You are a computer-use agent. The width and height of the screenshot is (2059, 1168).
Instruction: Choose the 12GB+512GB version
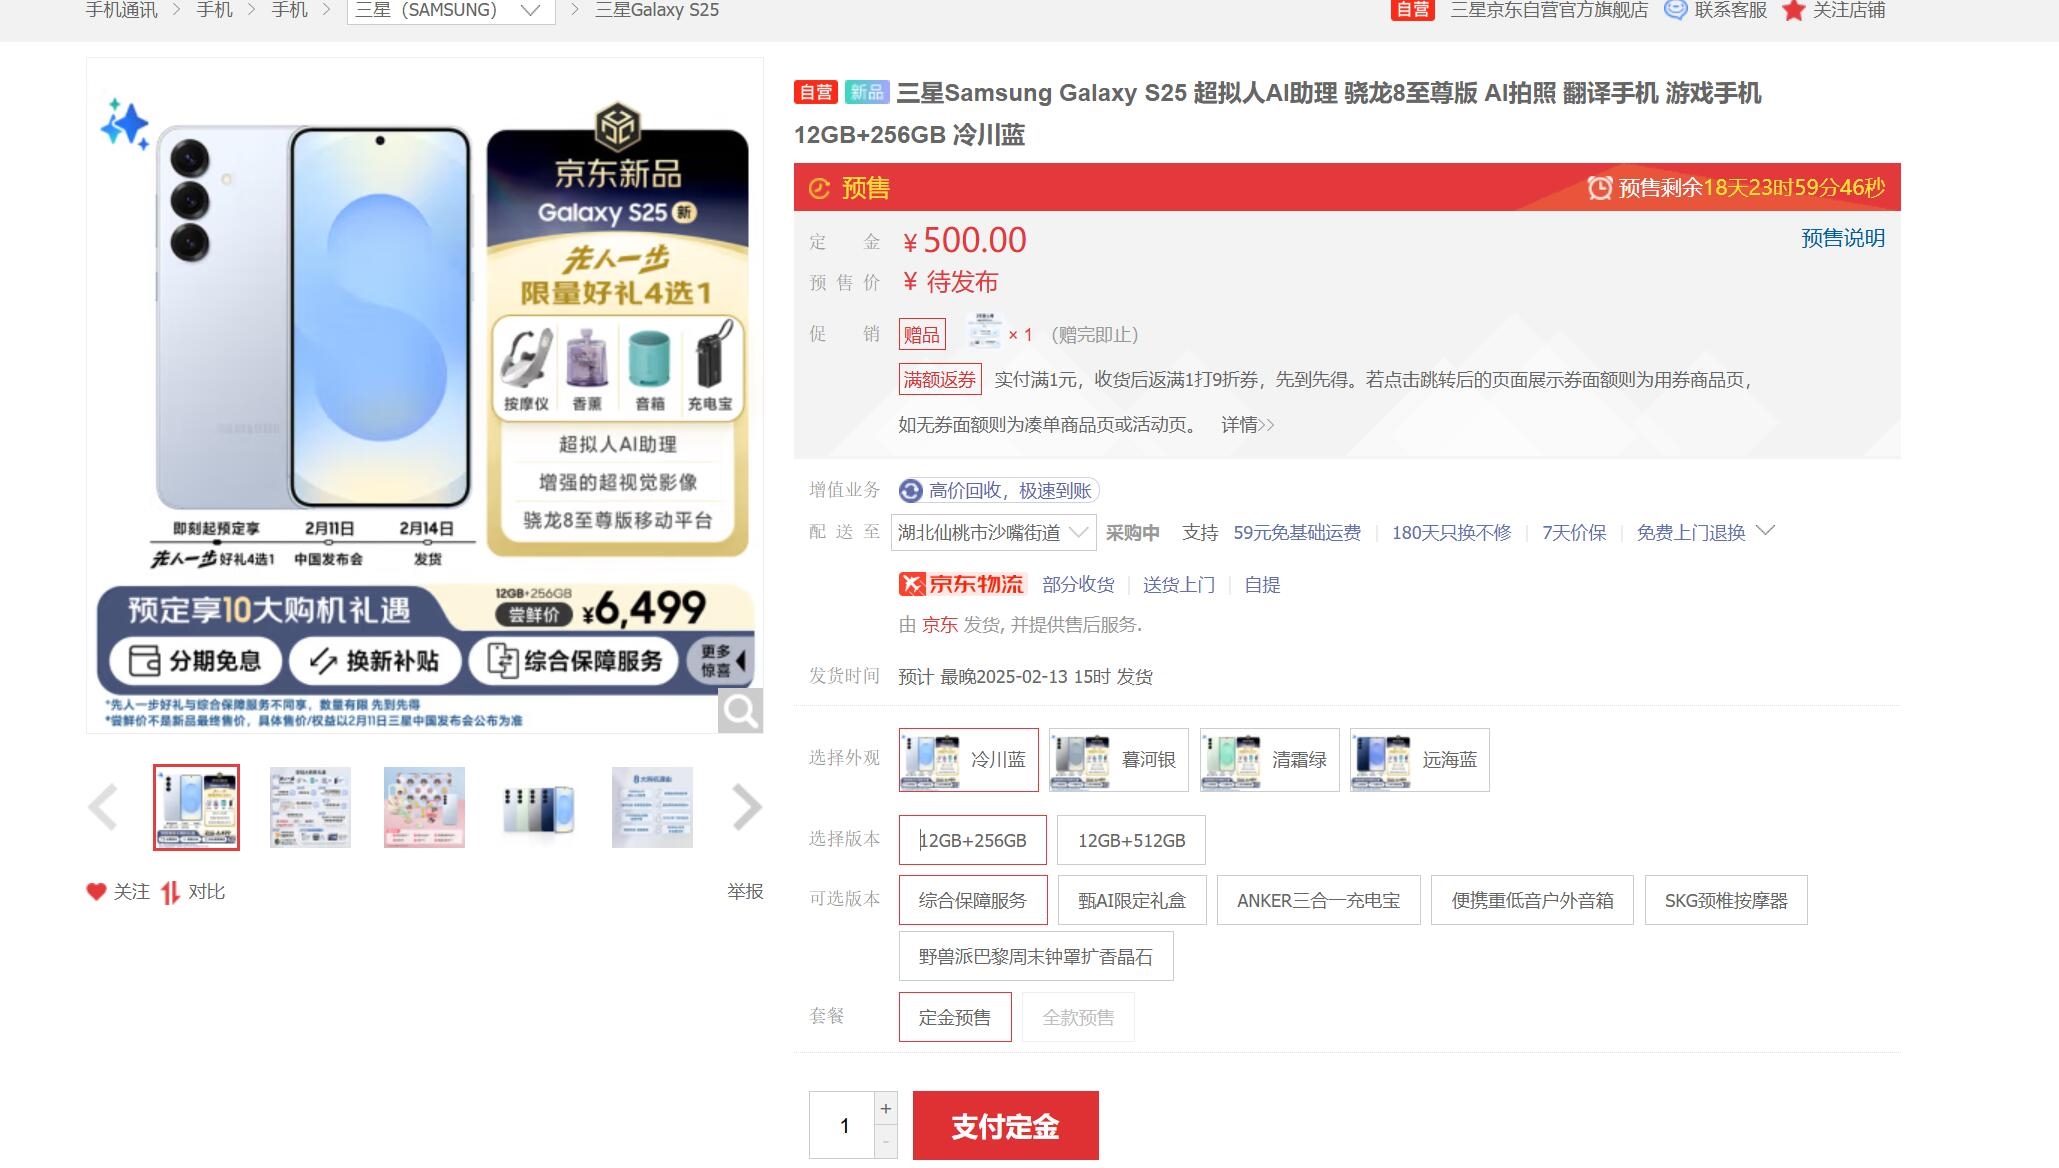(1131, 840)
